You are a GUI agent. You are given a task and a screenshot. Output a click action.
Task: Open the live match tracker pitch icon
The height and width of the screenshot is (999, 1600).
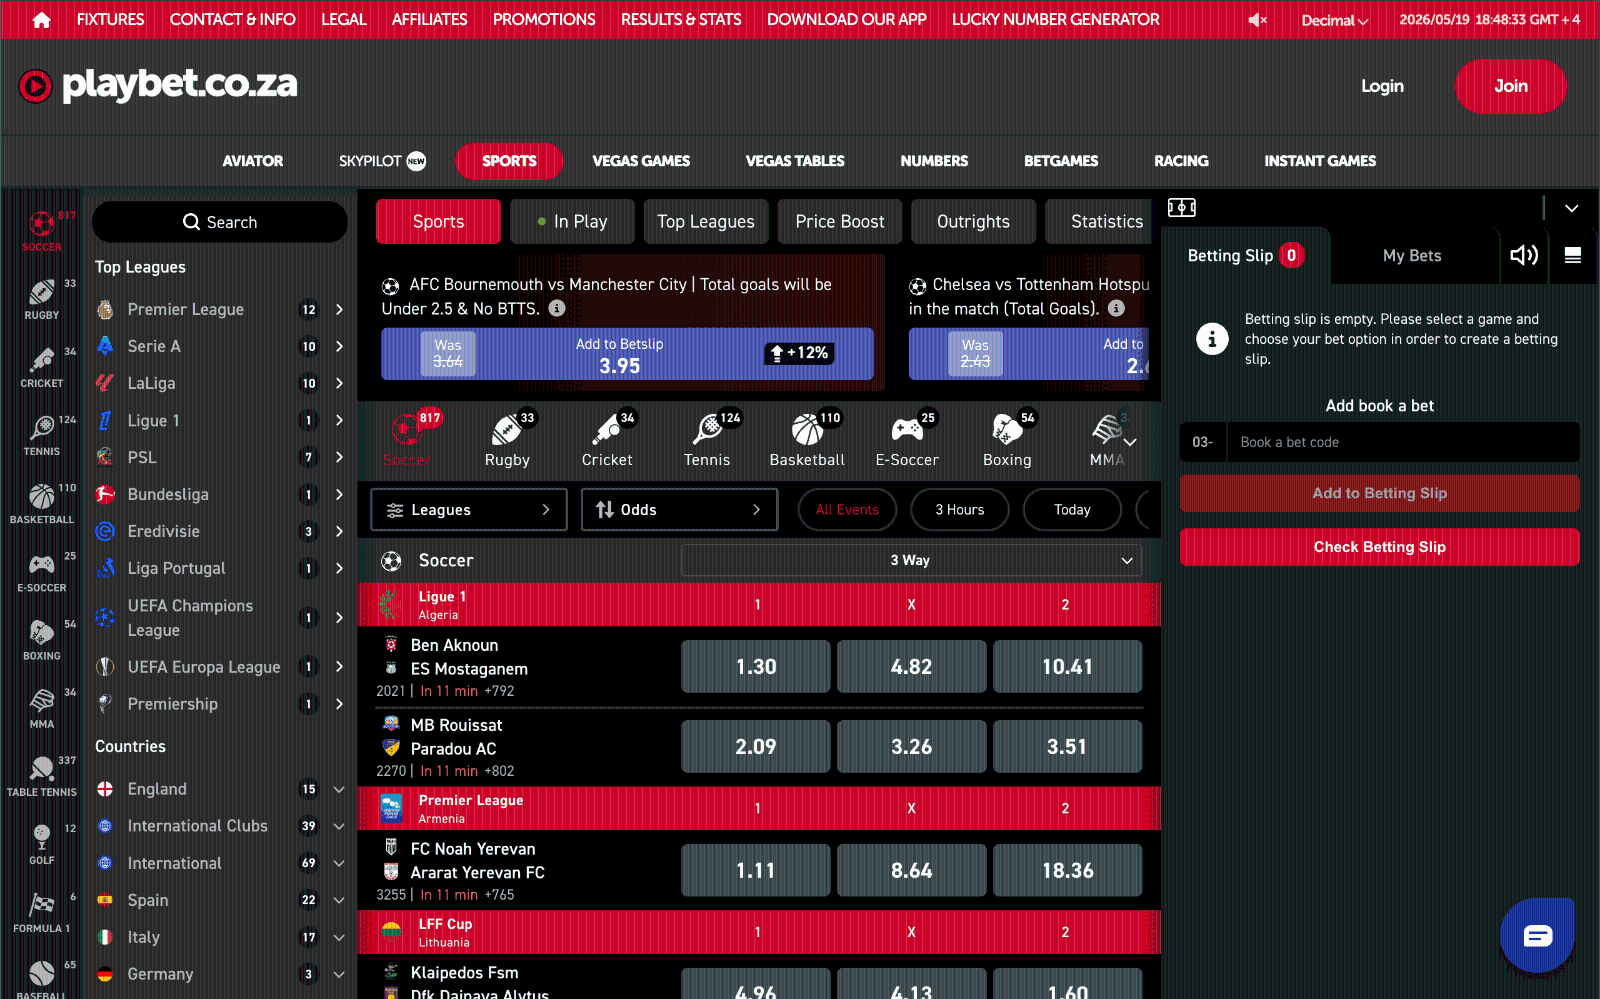coord(1182,208)
